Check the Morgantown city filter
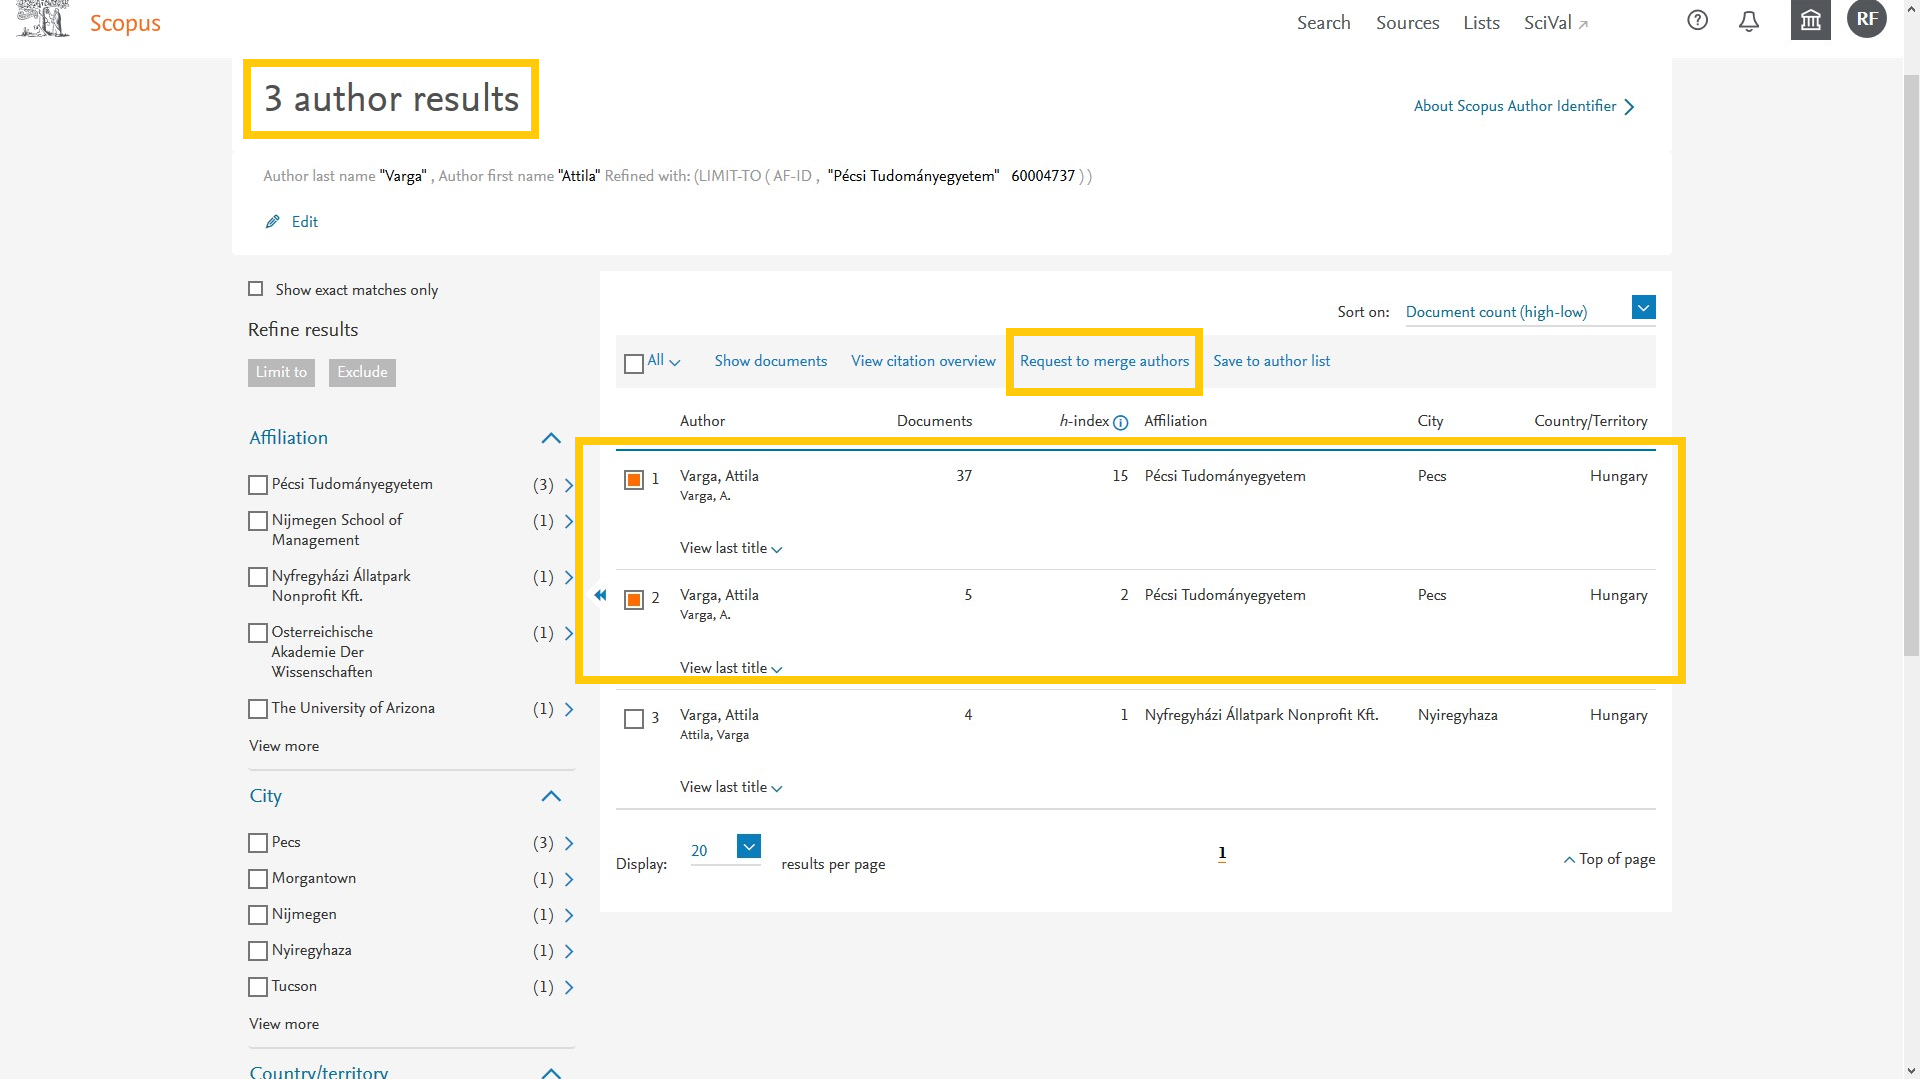Screen dimensions: 1920x1080 258,879
